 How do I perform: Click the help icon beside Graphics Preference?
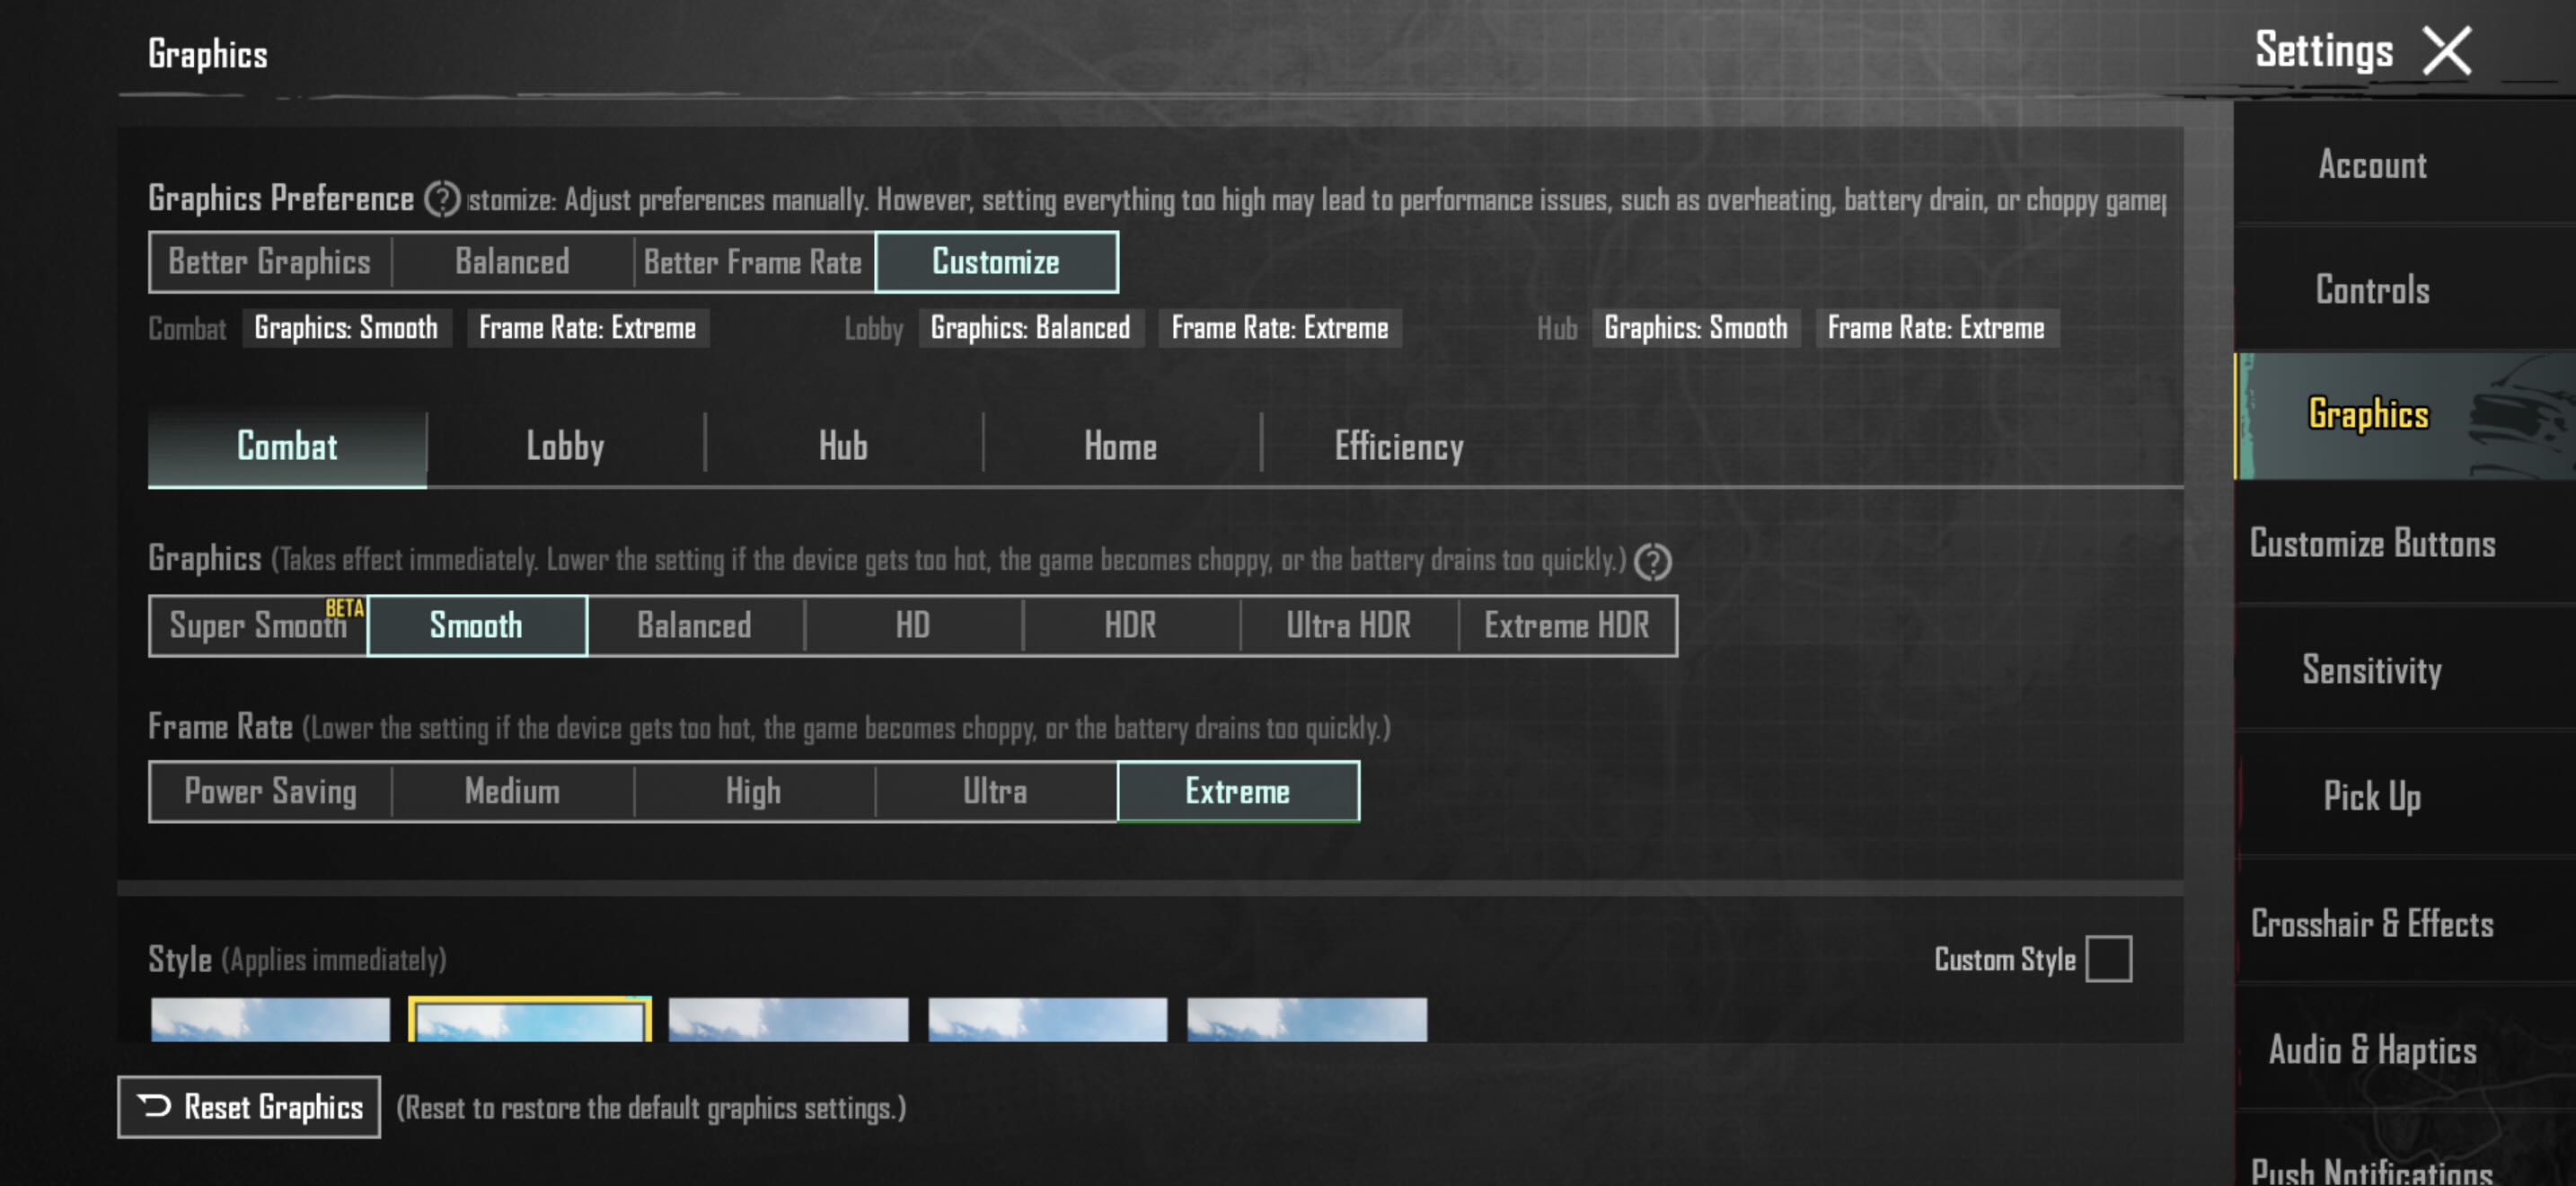[x=441, y=199]
